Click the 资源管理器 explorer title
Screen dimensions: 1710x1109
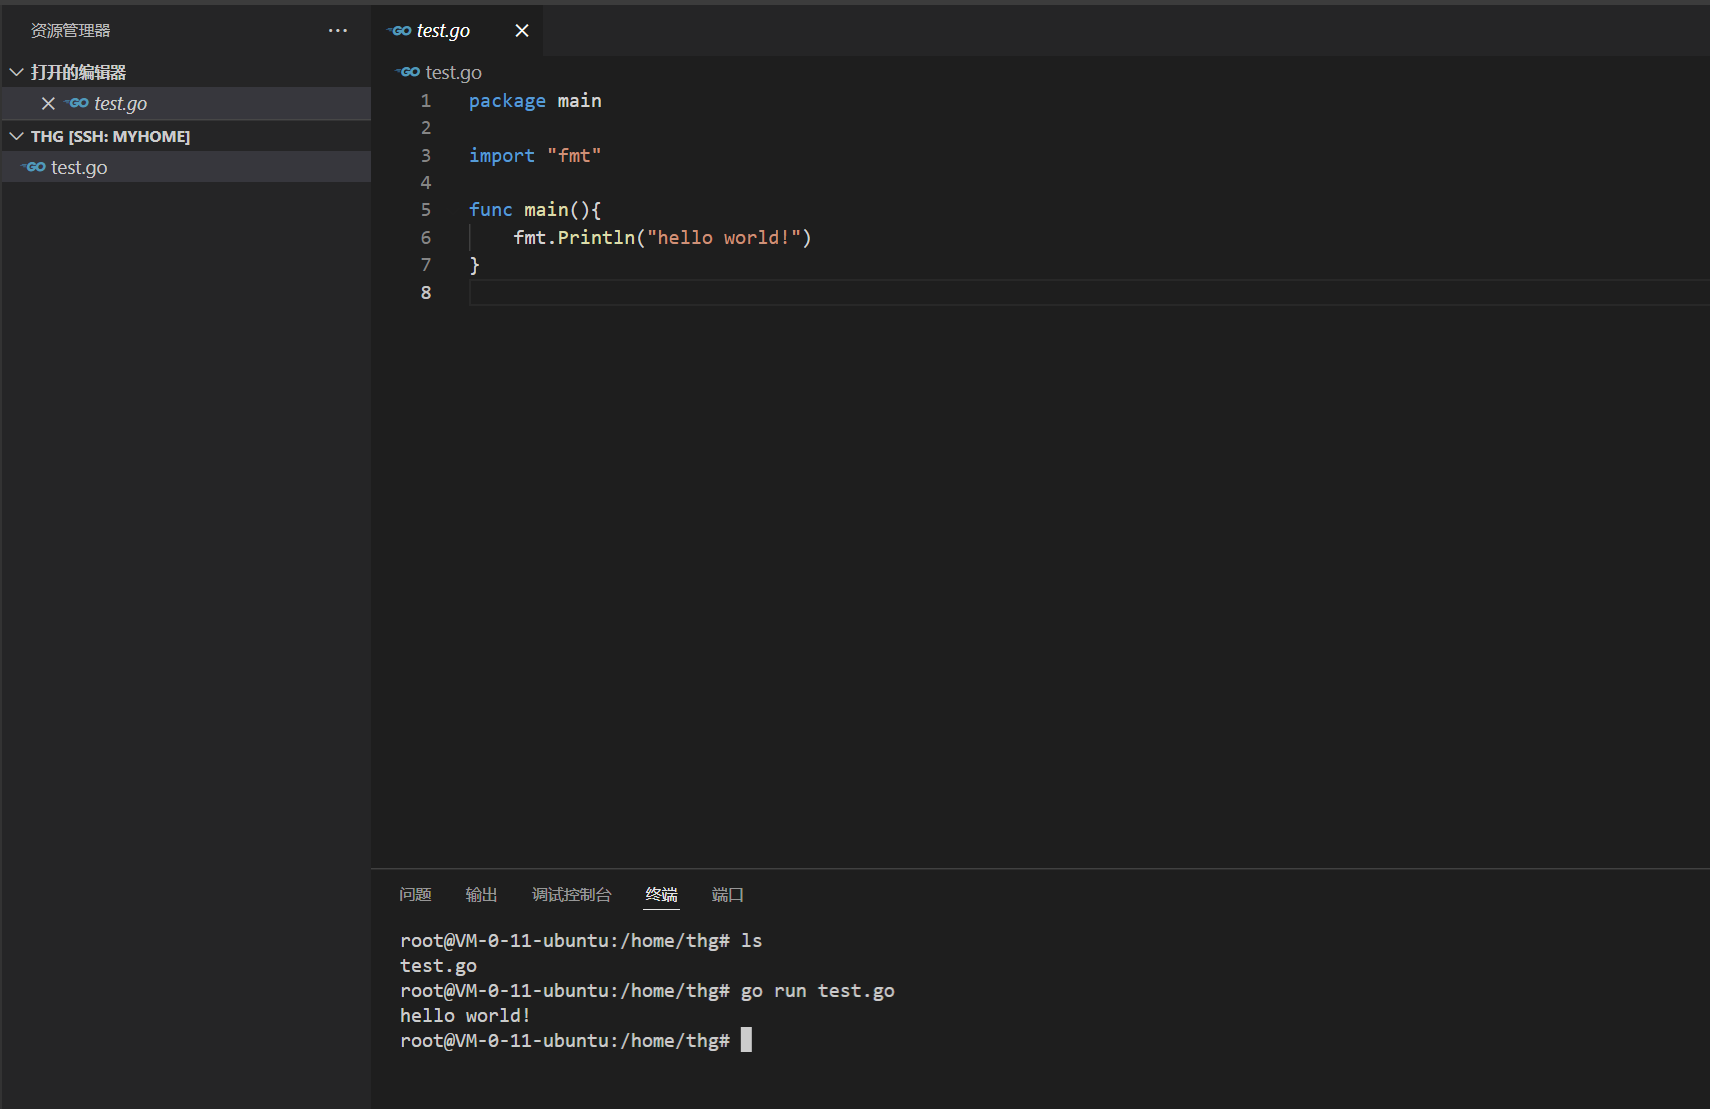coord(70,31)
